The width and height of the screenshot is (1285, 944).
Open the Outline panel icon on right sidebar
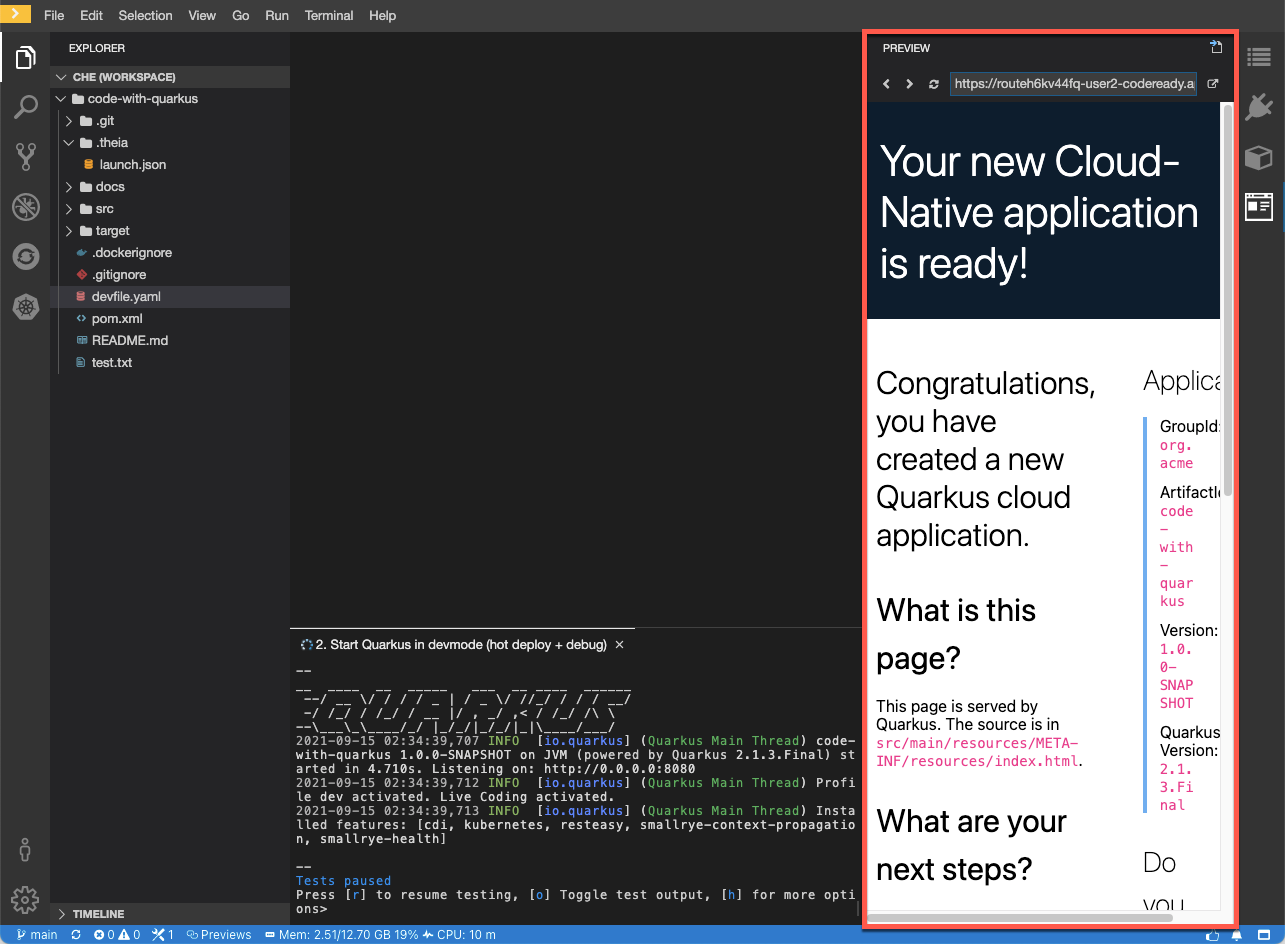[1258, 58]
